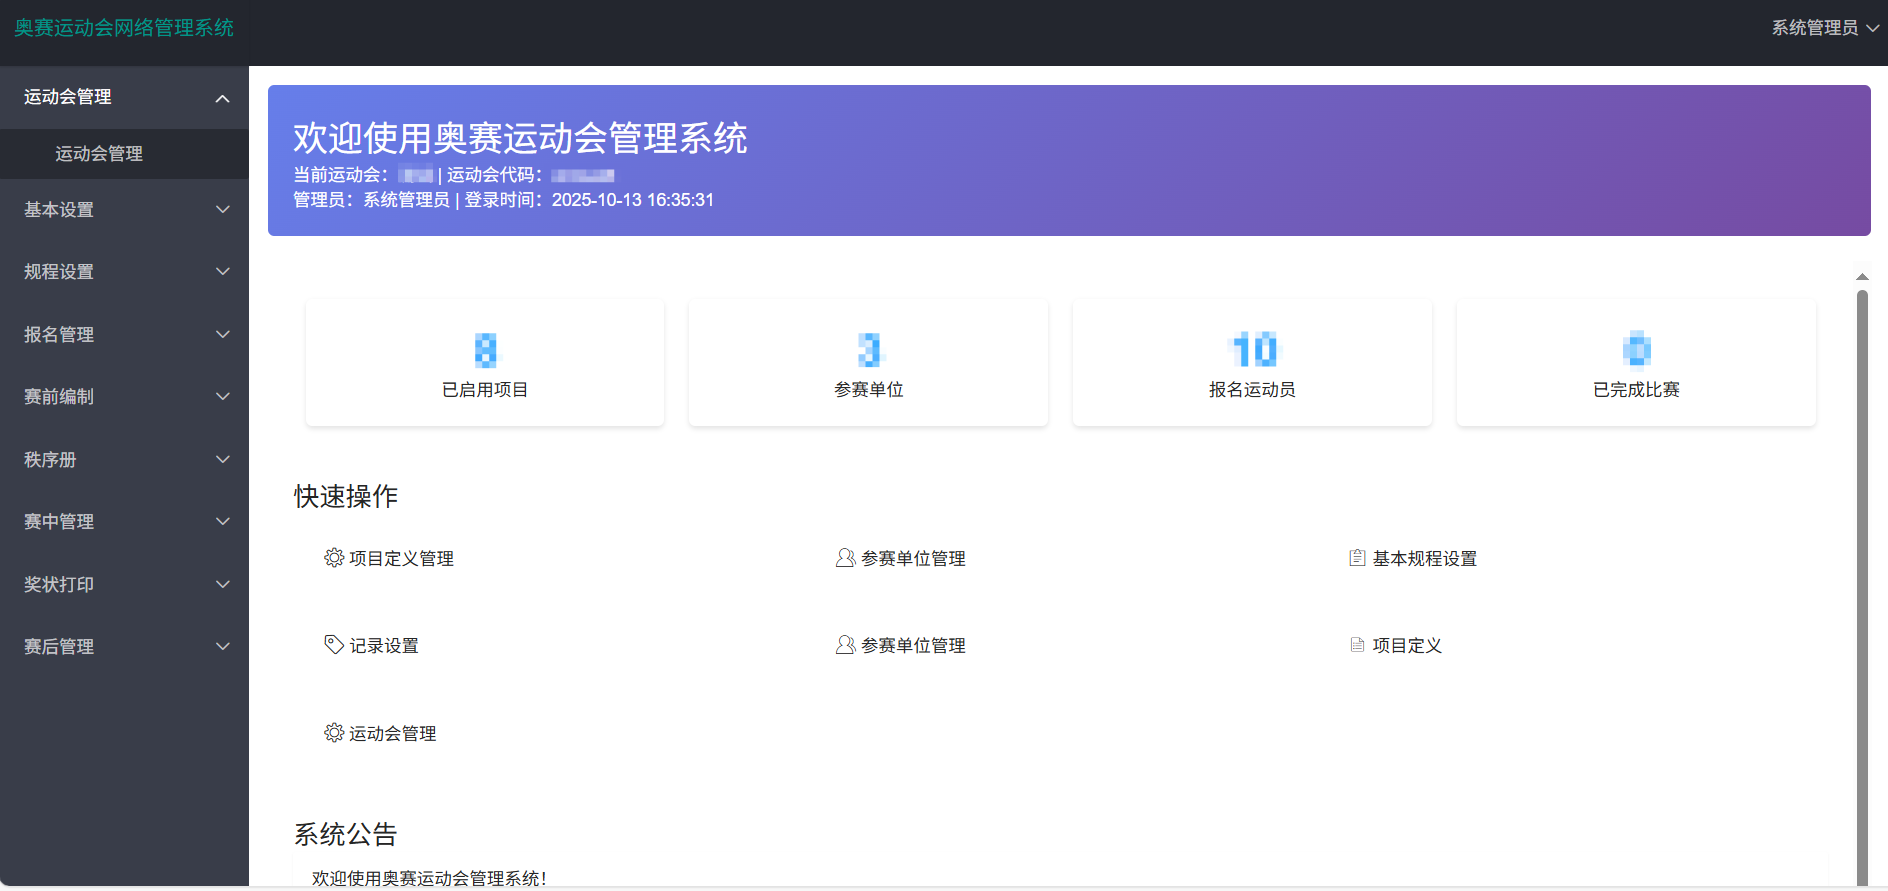This screenshot has height=891, width=1888.
Task: Click the user icon beside first 参赛单位管理
Action: pos(845,558)
